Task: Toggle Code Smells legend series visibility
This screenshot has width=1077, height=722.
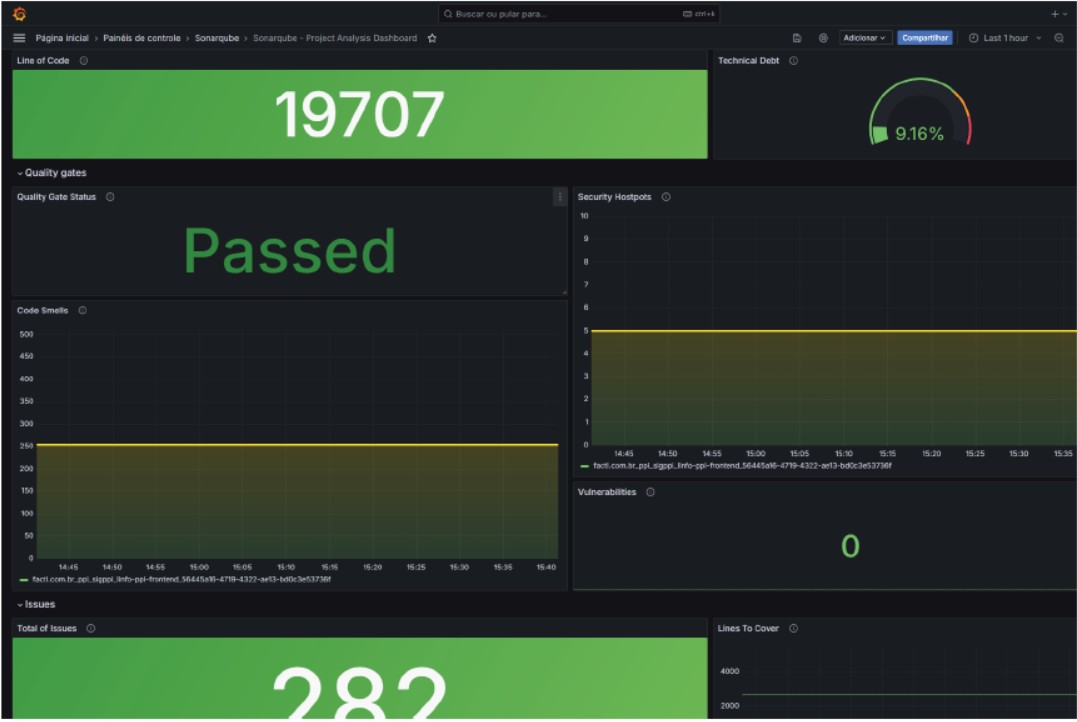Action: [180, 579]
